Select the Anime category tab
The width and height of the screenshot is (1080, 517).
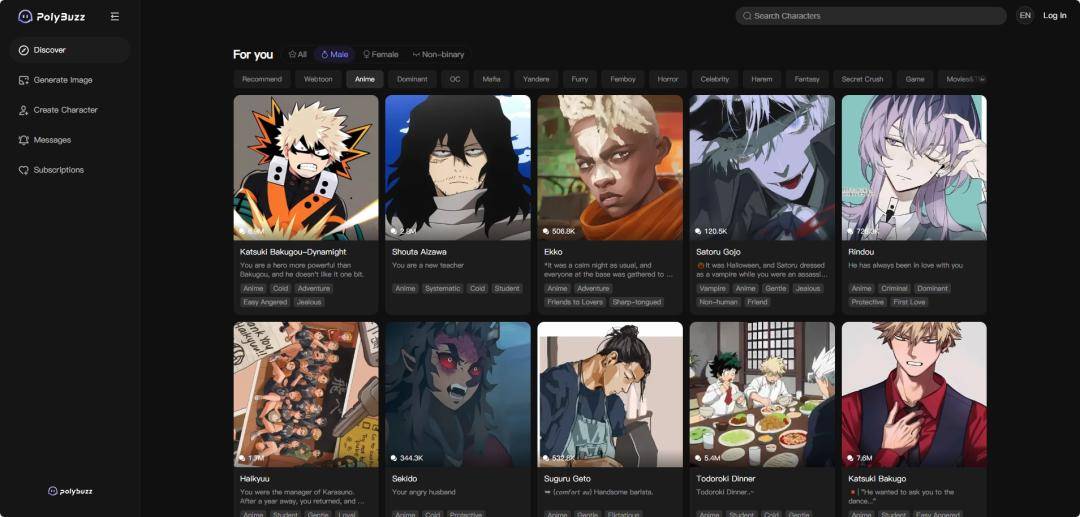coord(364,79)
